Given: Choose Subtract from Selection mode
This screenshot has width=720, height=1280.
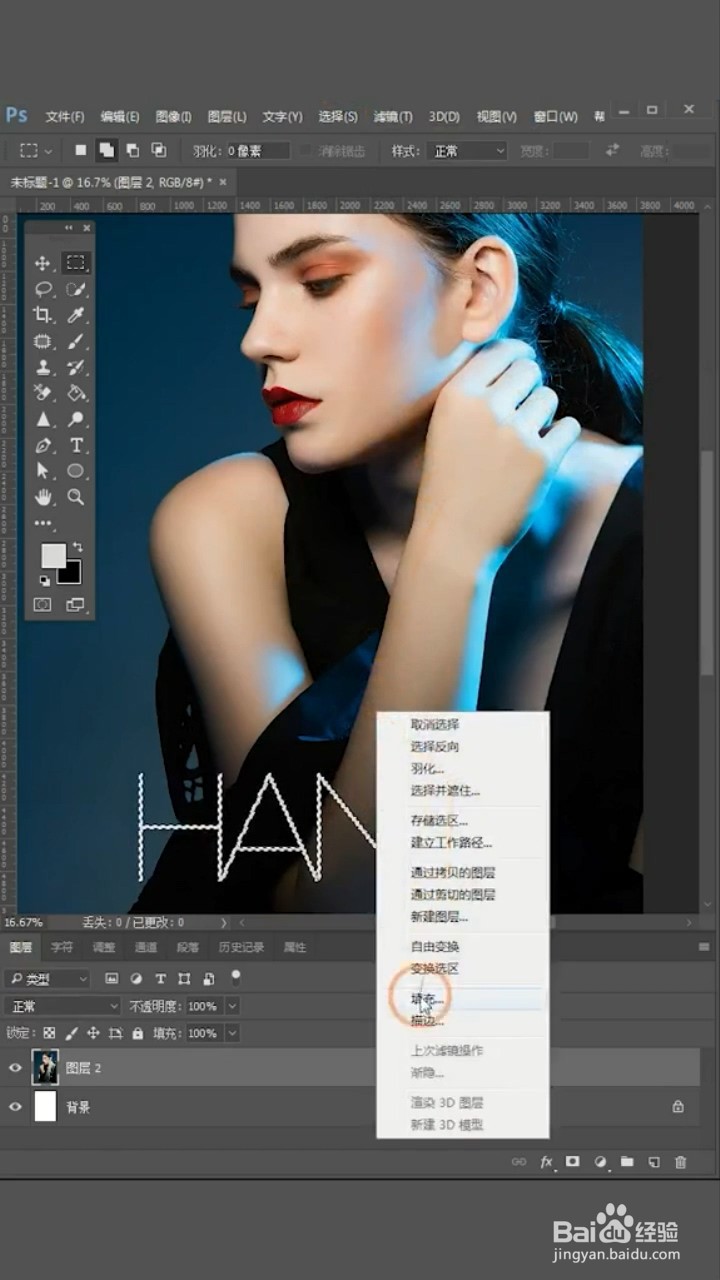Looking at the screenshot, I should 132,151.
